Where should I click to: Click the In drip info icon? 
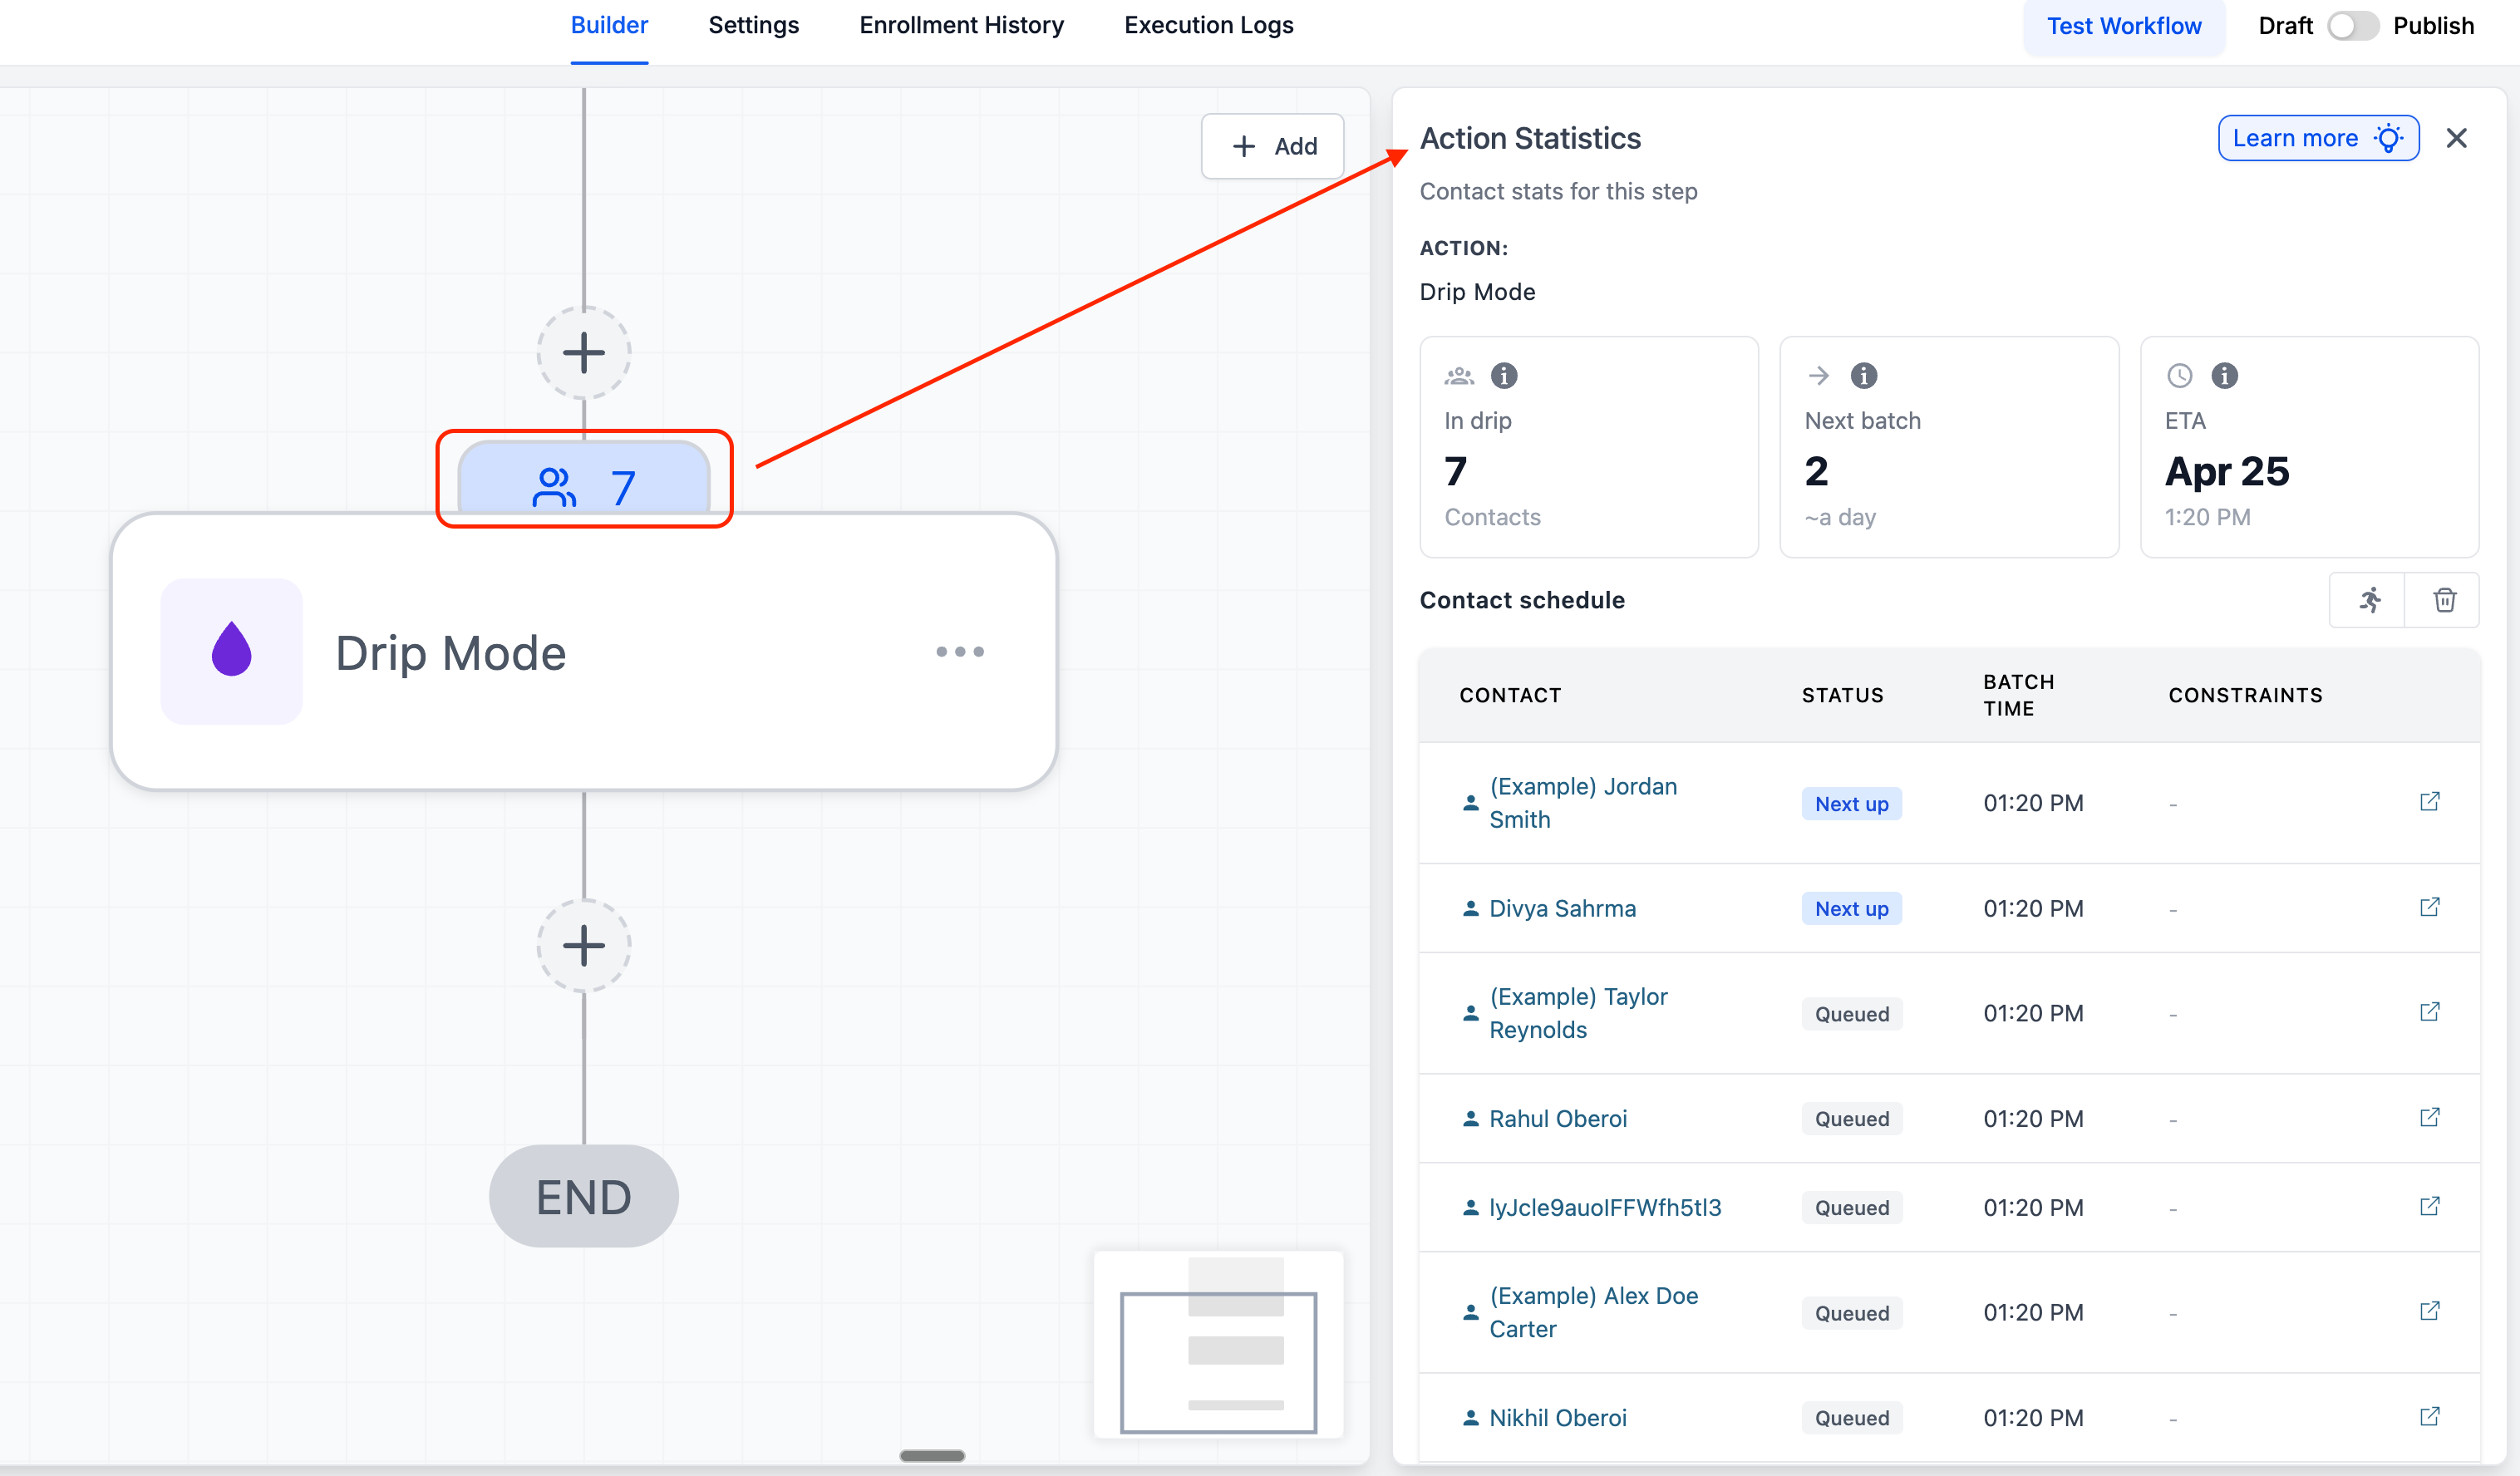point(1504,375)
